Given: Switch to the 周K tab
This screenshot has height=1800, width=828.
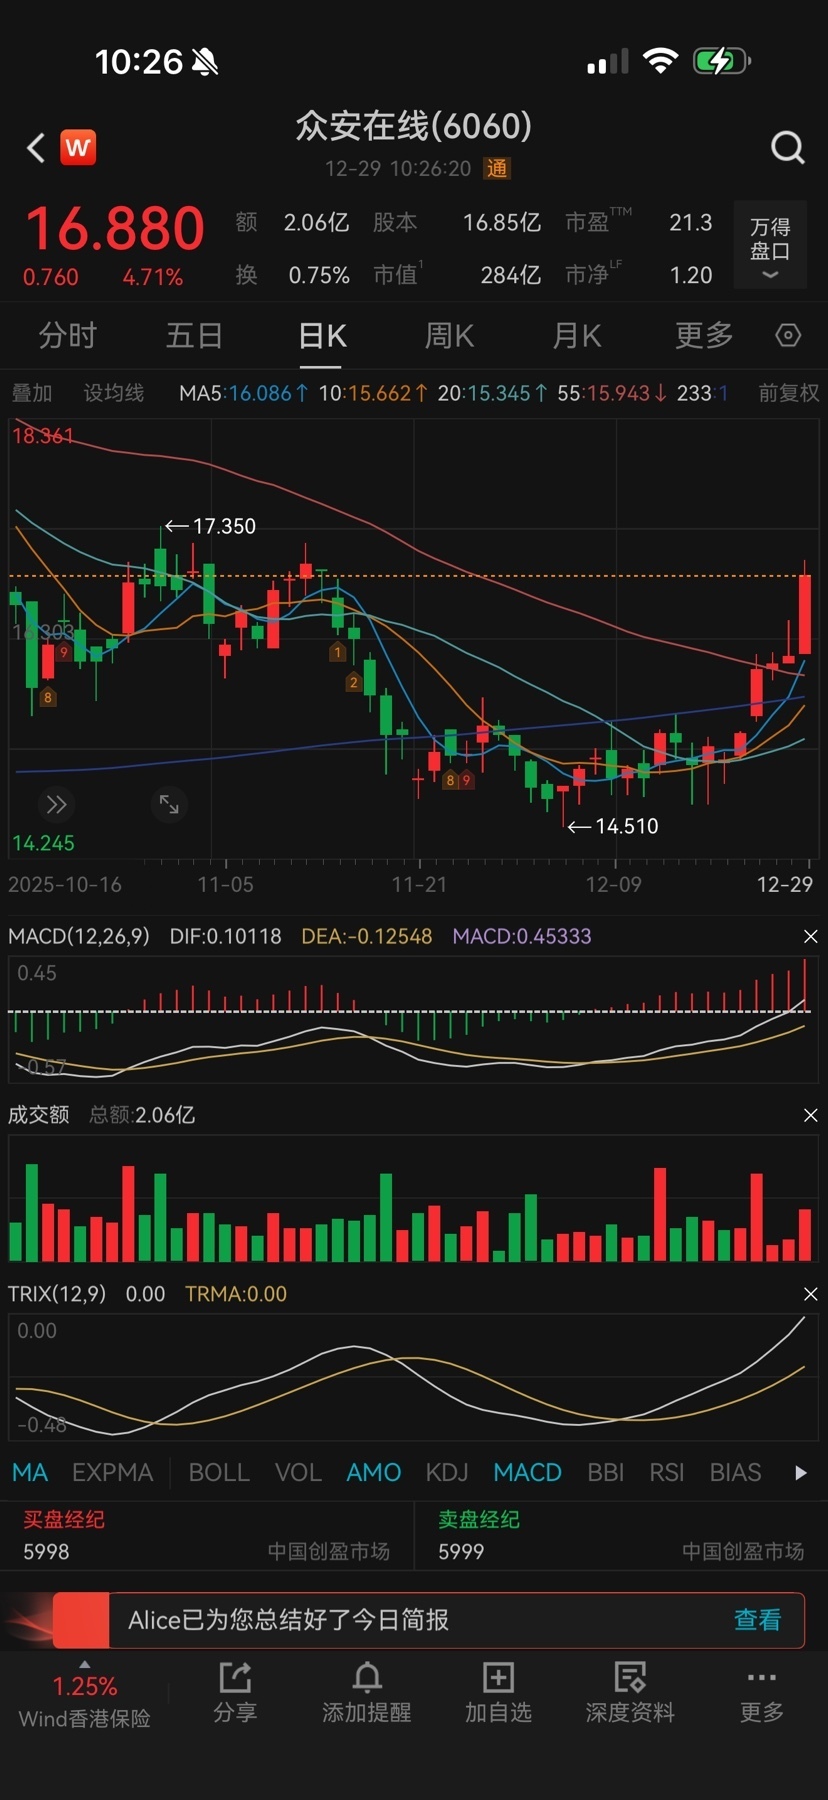Looking at the screenshot, I should [x=449, y=336].
